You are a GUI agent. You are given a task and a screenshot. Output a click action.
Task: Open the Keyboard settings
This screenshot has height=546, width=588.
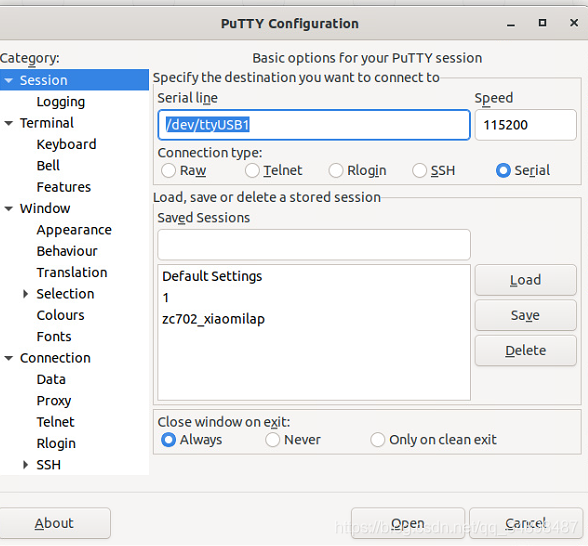click(x=66, y=144)
